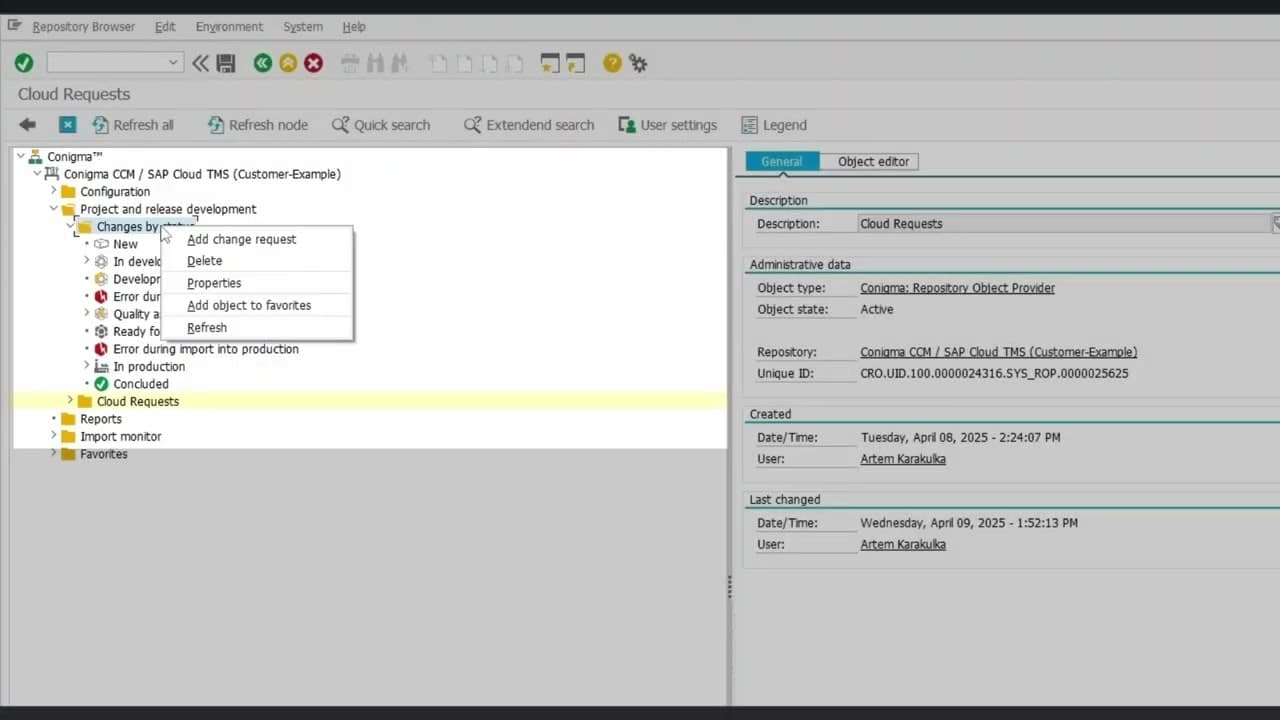Open the System menu

(x=302, y=27)
